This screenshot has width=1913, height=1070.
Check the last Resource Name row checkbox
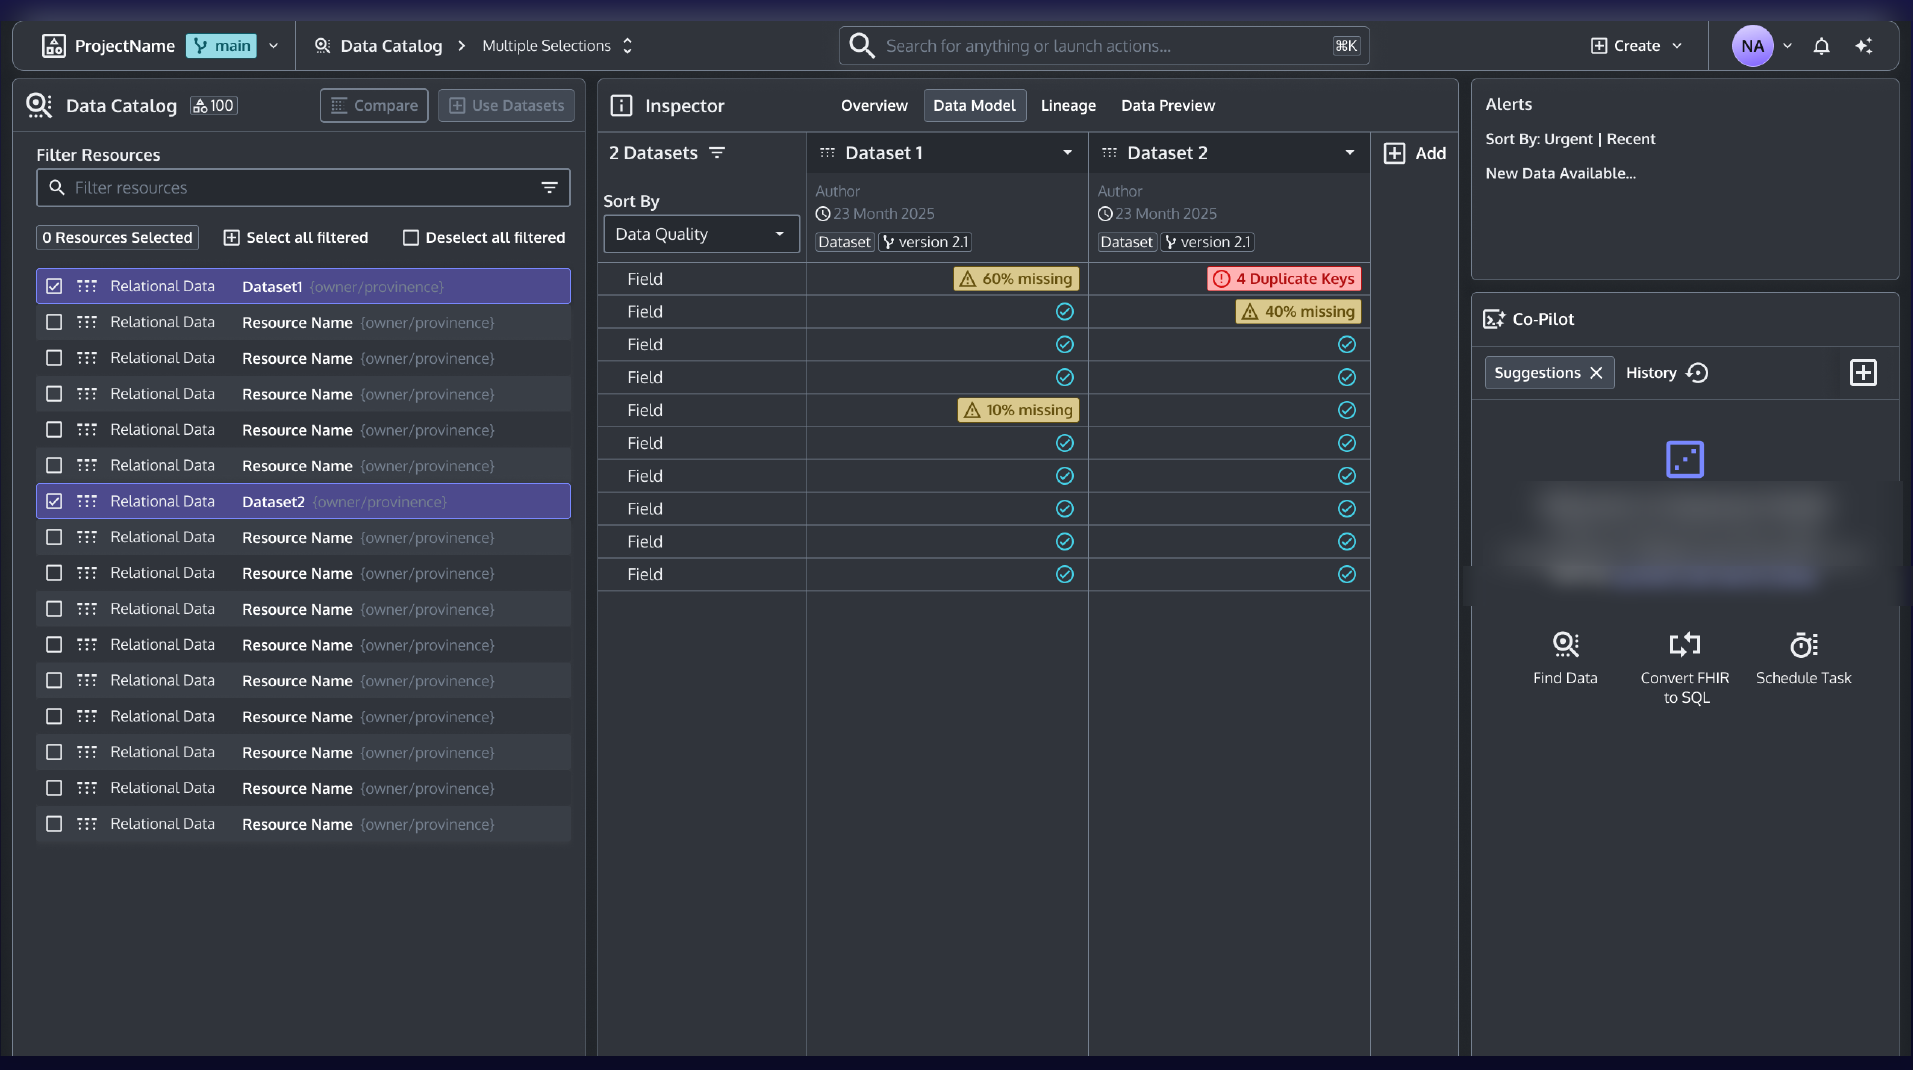coord(54,824)
